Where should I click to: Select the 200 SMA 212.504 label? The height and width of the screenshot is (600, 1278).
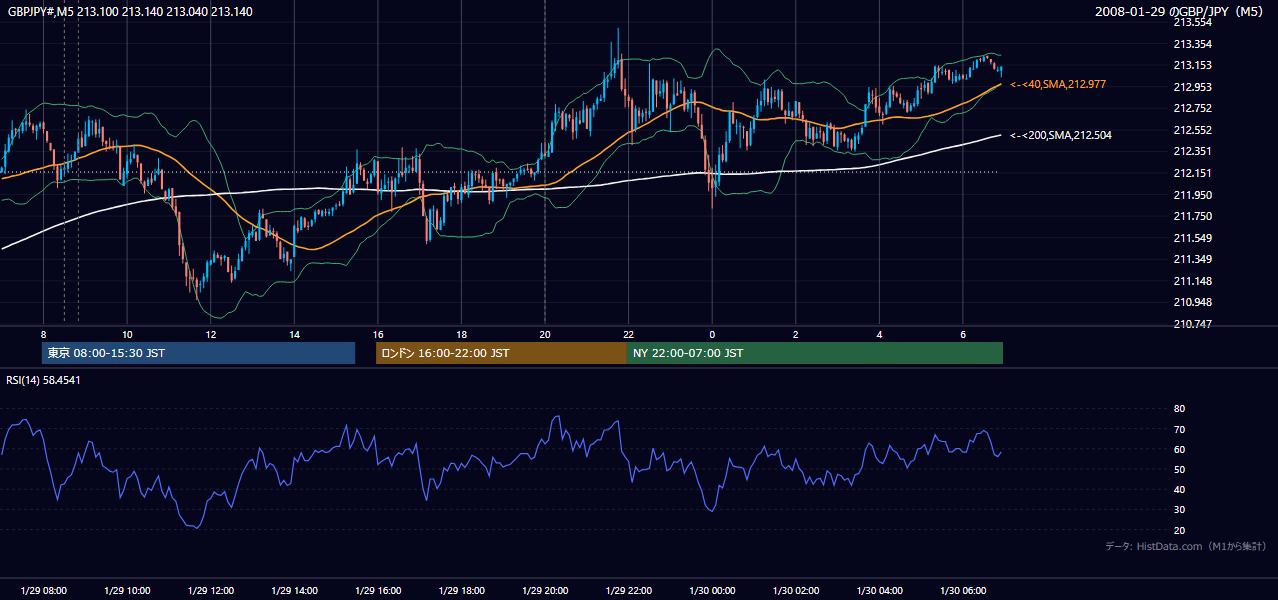point(1061,134)
